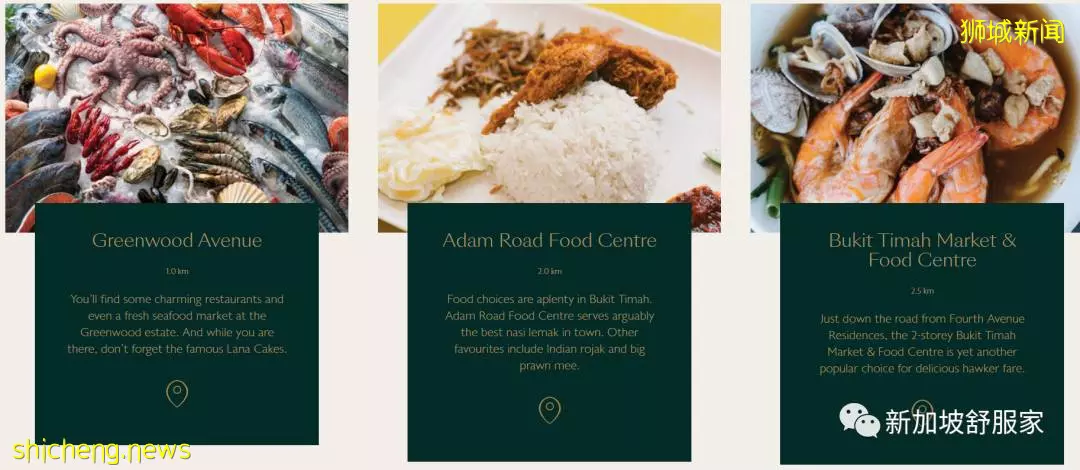Click the Greenwood estate description paragraph

click(x=177, y=324)
